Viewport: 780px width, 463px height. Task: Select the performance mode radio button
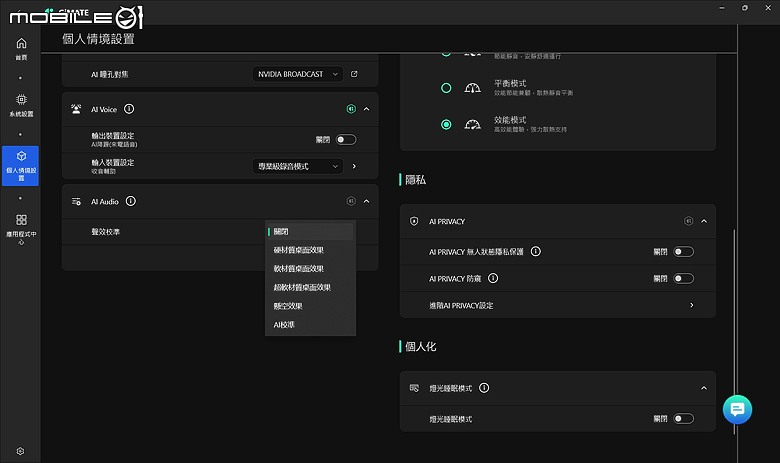446,124
